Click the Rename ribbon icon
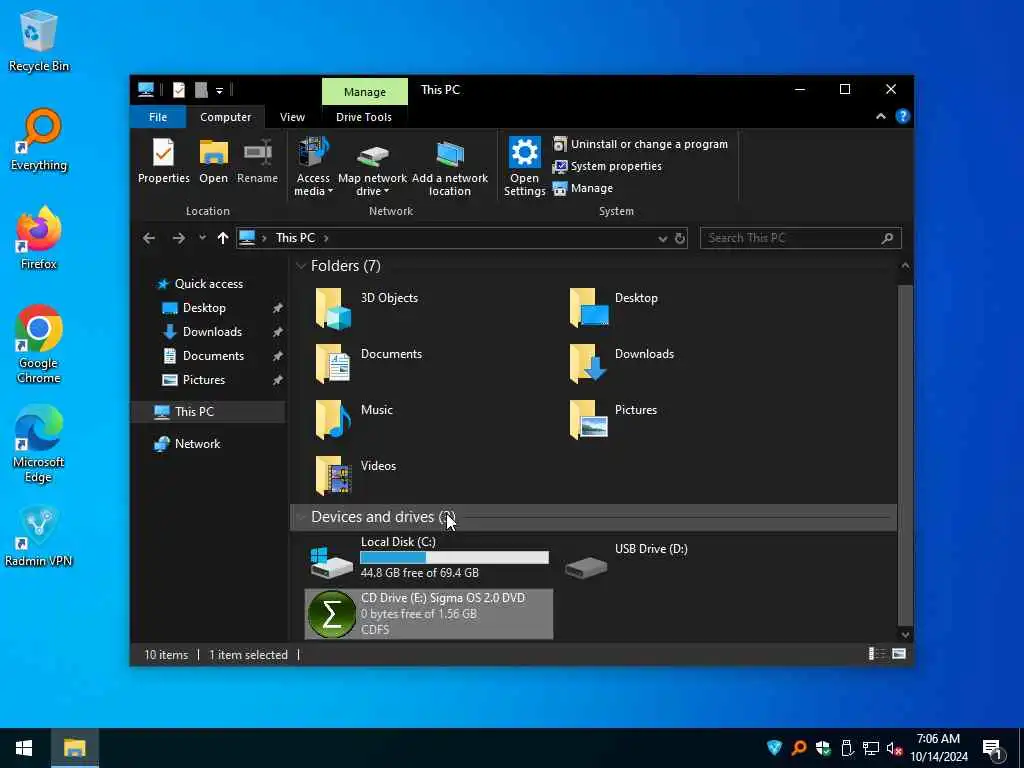This screenshot has height=768, width=1024. click(257, 161)
